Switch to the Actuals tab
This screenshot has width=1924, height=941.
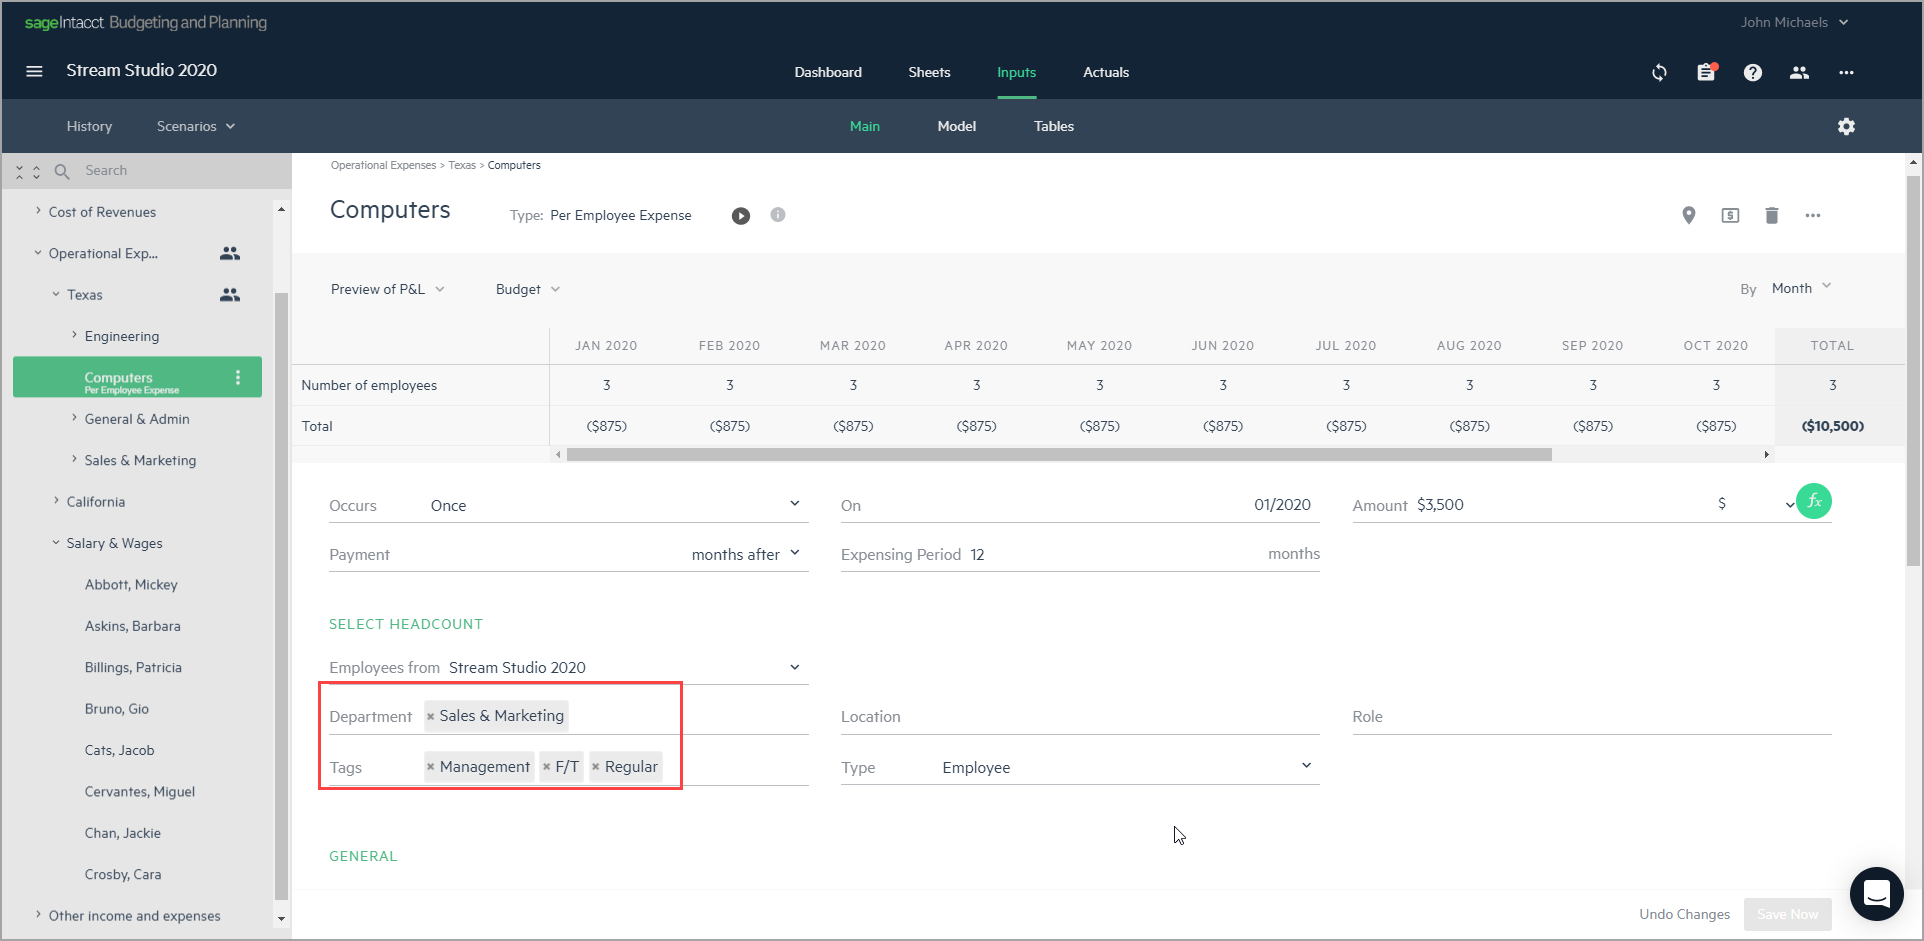coord(1106,72)
